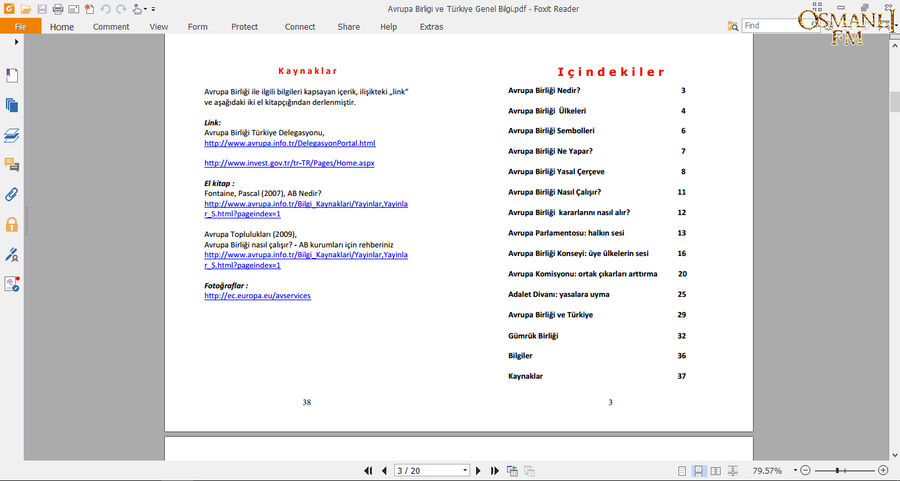Open the Pages thumbnails panel in sidebar
The image size is (900, 481).
[x=11, y=105]
